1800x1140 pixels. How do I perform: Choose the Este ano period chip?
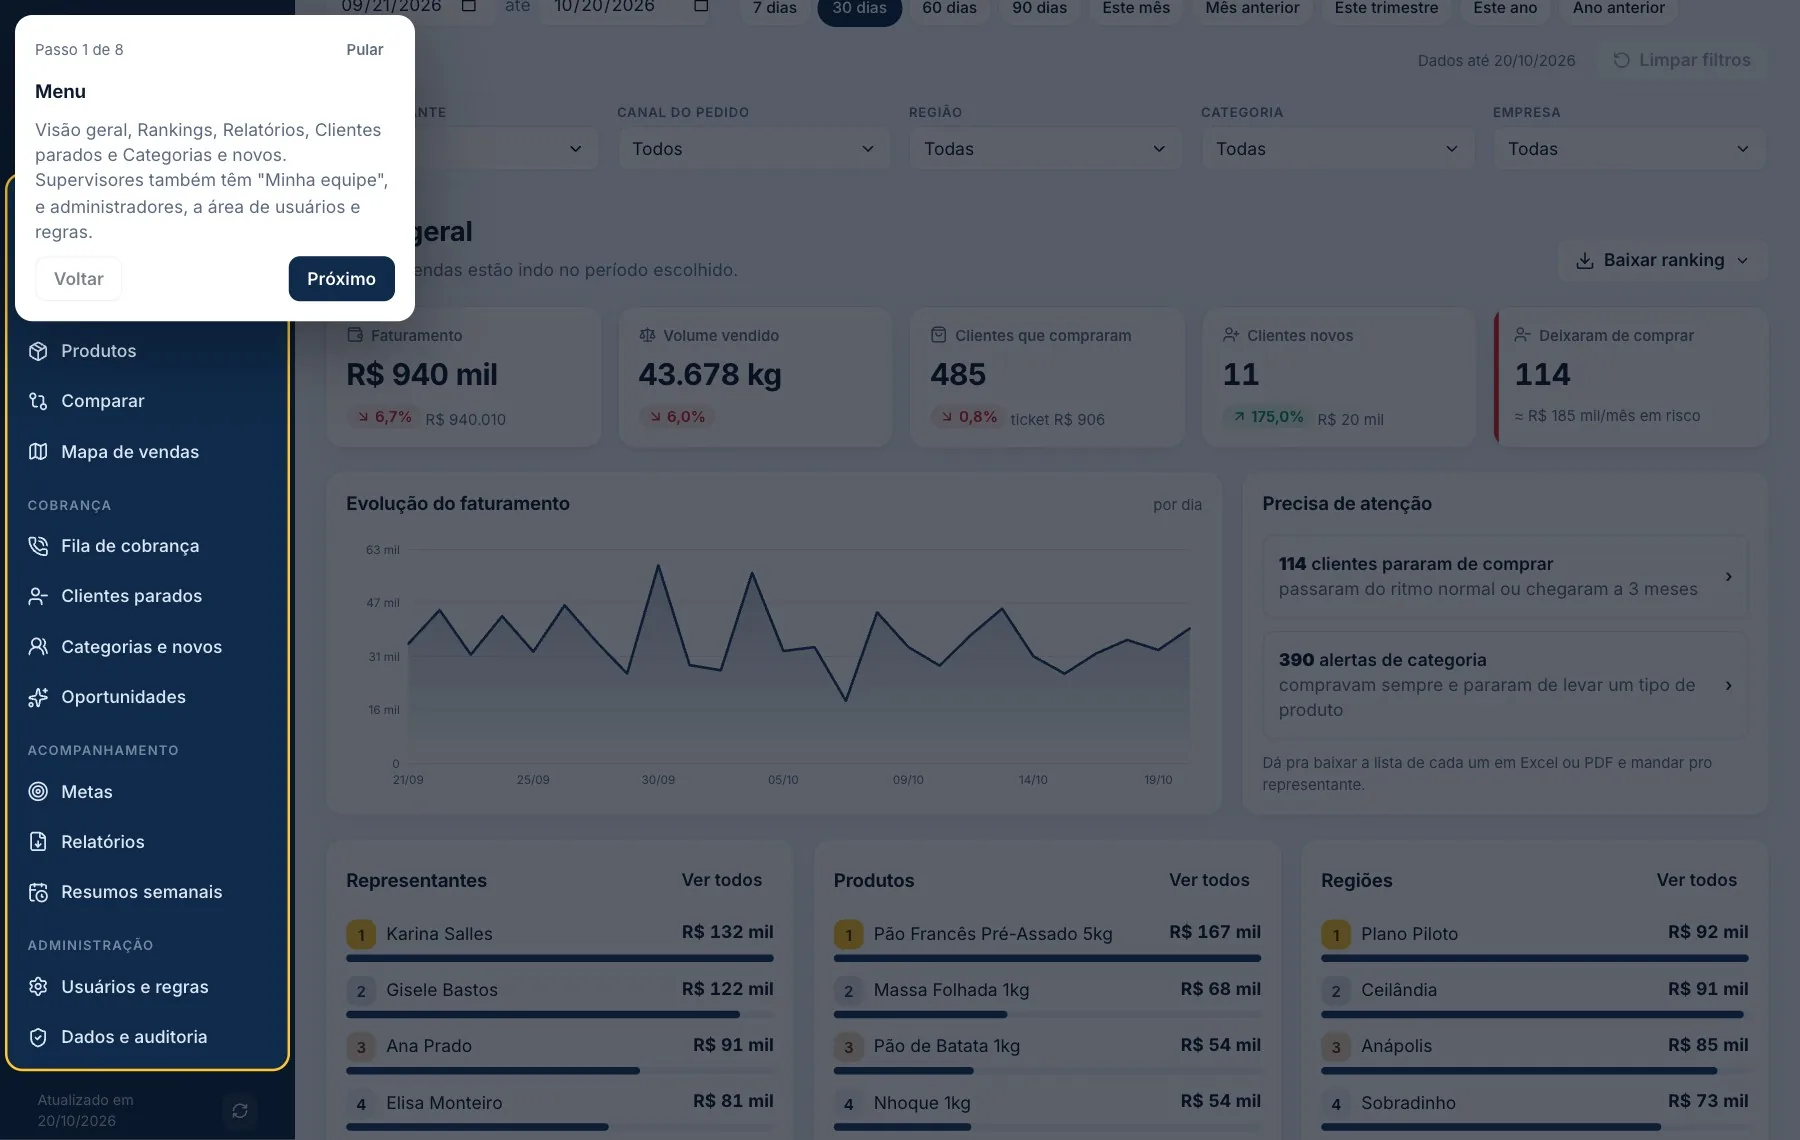1505,9
